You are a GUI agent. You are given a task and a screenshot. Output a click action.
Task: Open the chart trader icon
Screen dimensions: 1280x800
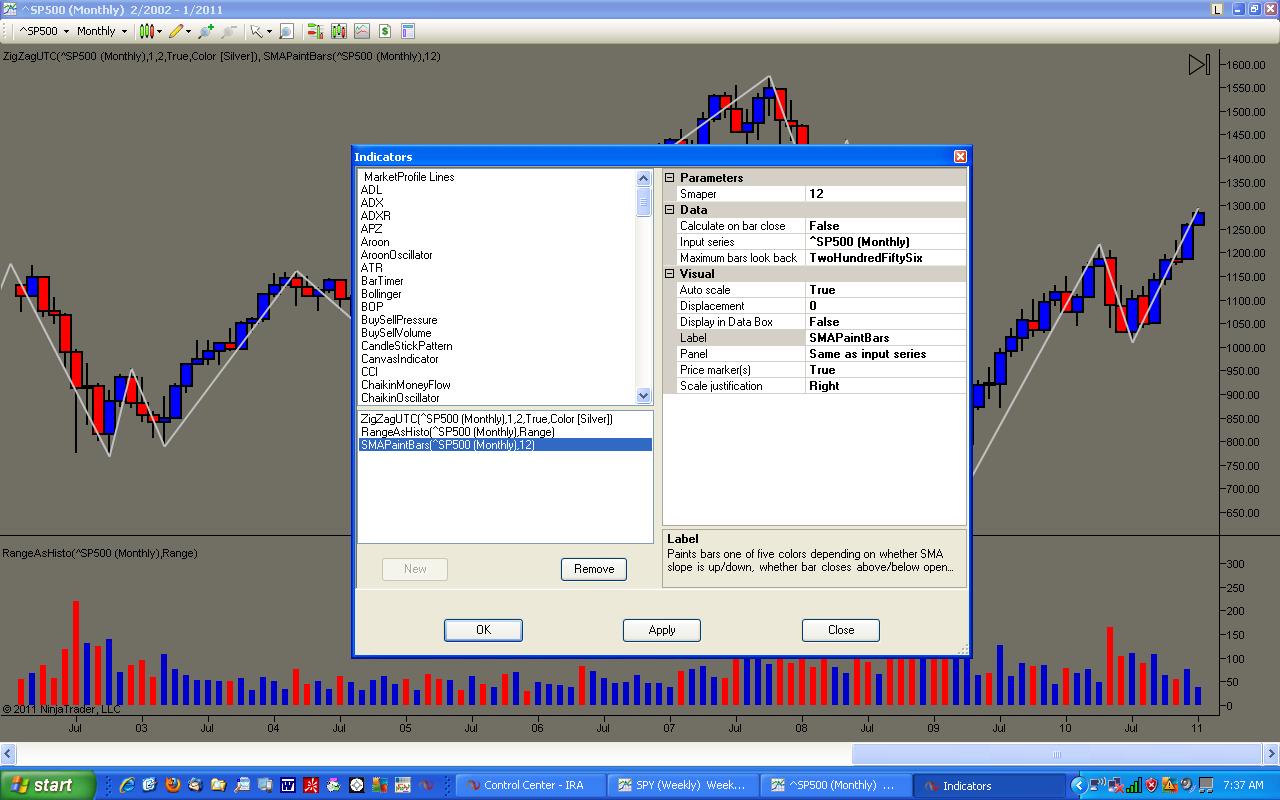315,31
